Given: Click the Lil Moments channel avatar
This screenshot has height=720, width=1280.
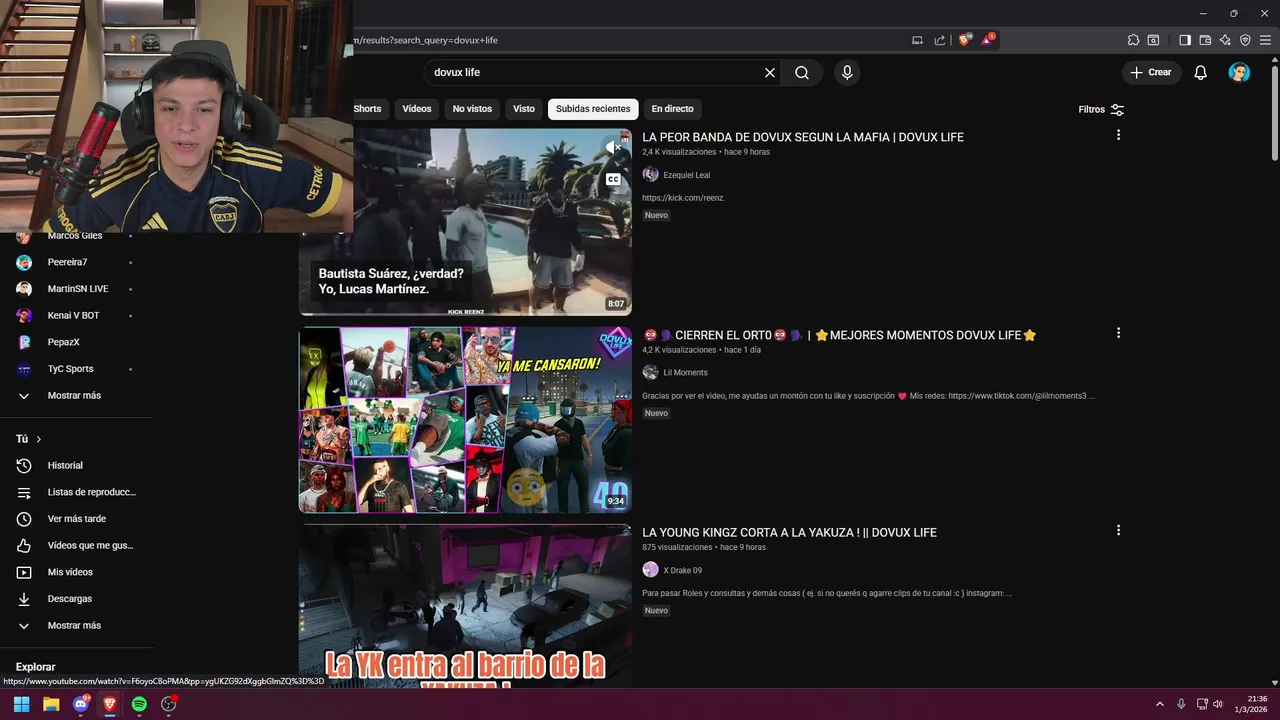Looking at the screenshot, I should tap(650, 372).
